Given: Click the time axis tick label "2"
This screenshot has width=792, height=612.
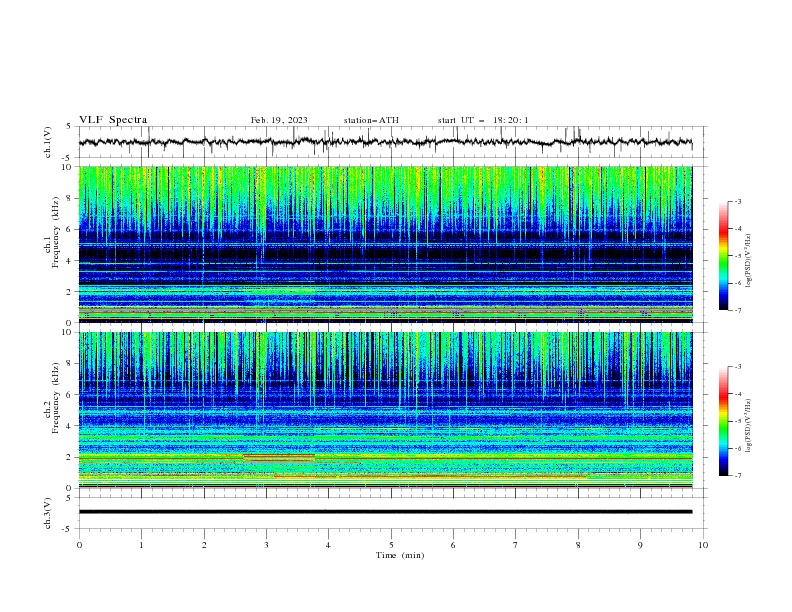Looking at the screenshot, I should 204,545.
